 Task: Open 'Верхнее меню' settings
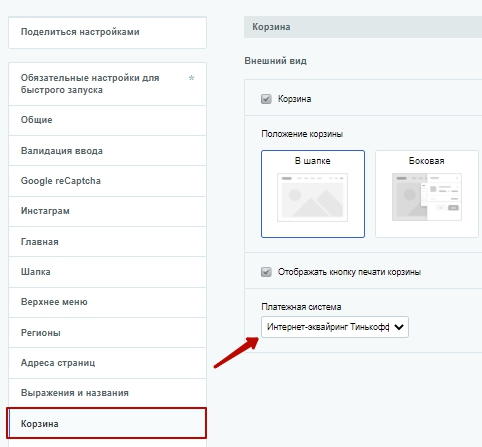tap(107, 302)
